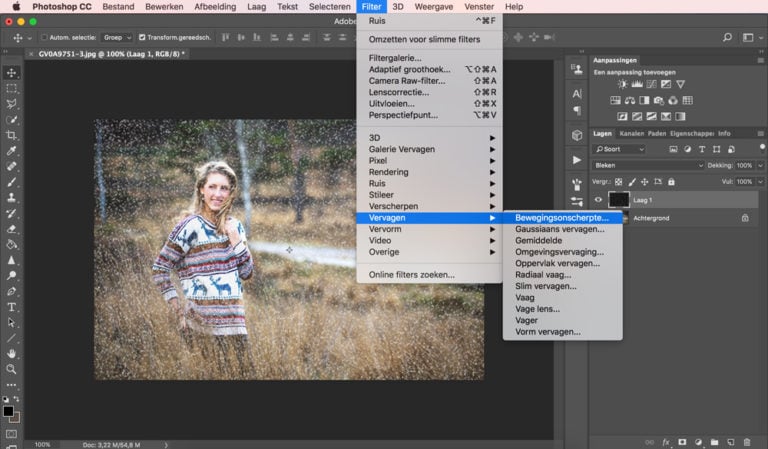Open the Groep dropdown
This screenshot has width=768, height=449.
click(116, 37)
